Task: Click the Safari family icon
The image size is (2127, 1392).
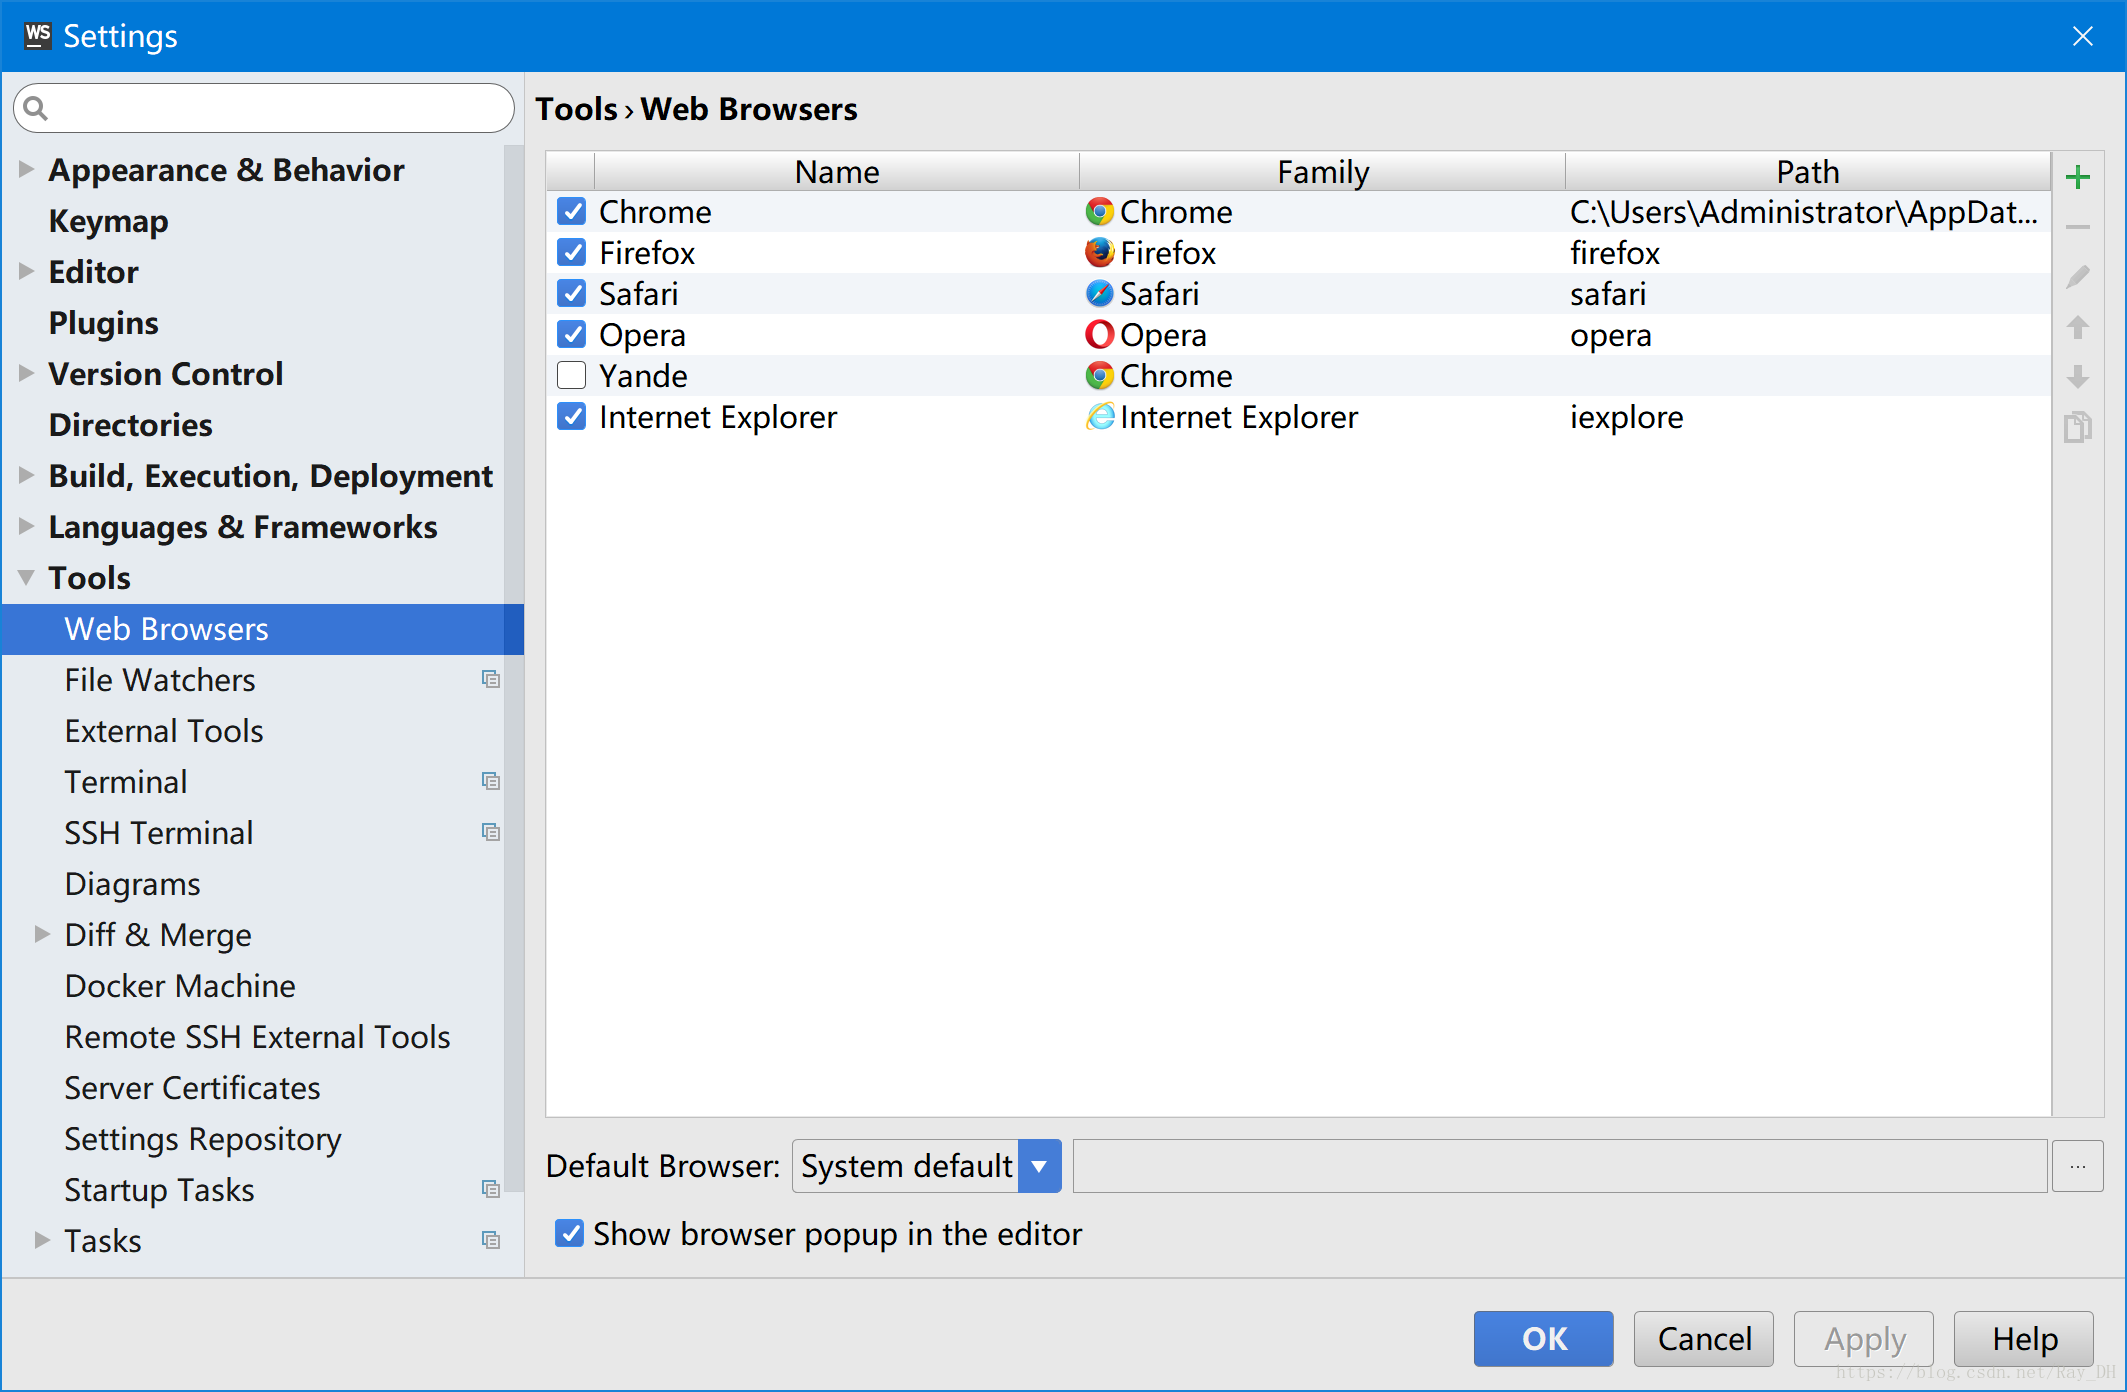Action: pyautogui.click(x=1099, y=294)
